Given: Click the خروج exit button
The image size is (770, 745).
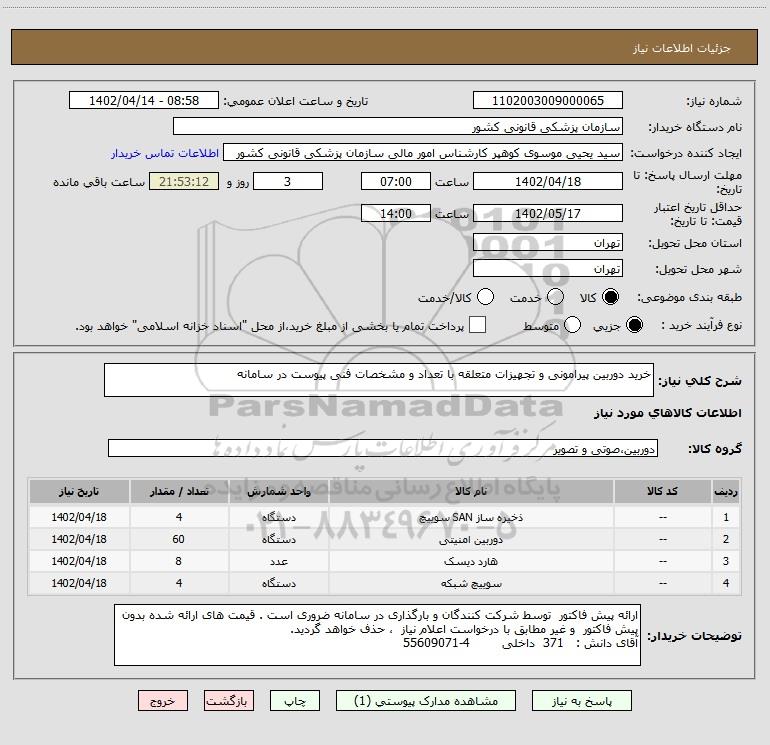Looking at the screenshot, I should [x=163, y=701].
